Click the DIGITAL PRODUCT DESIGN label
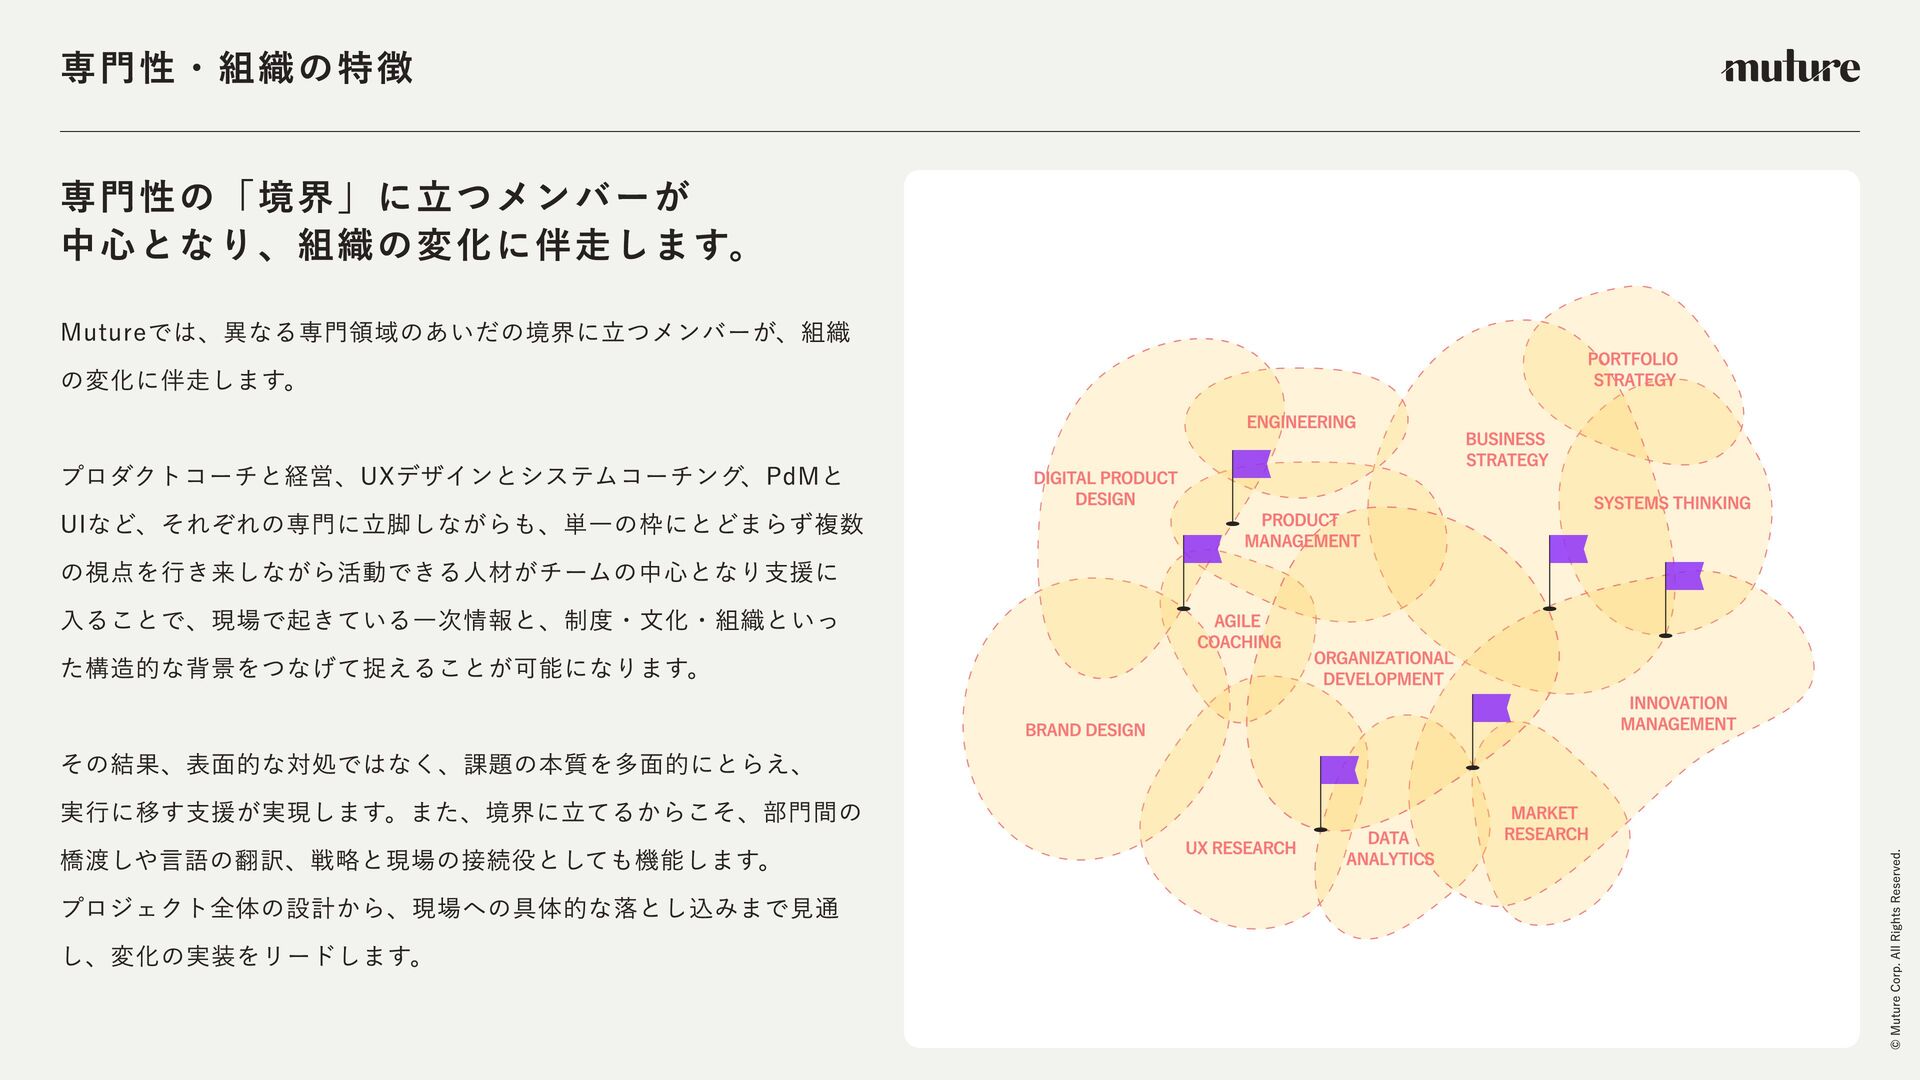1920x1080 pixels. 1105,488
